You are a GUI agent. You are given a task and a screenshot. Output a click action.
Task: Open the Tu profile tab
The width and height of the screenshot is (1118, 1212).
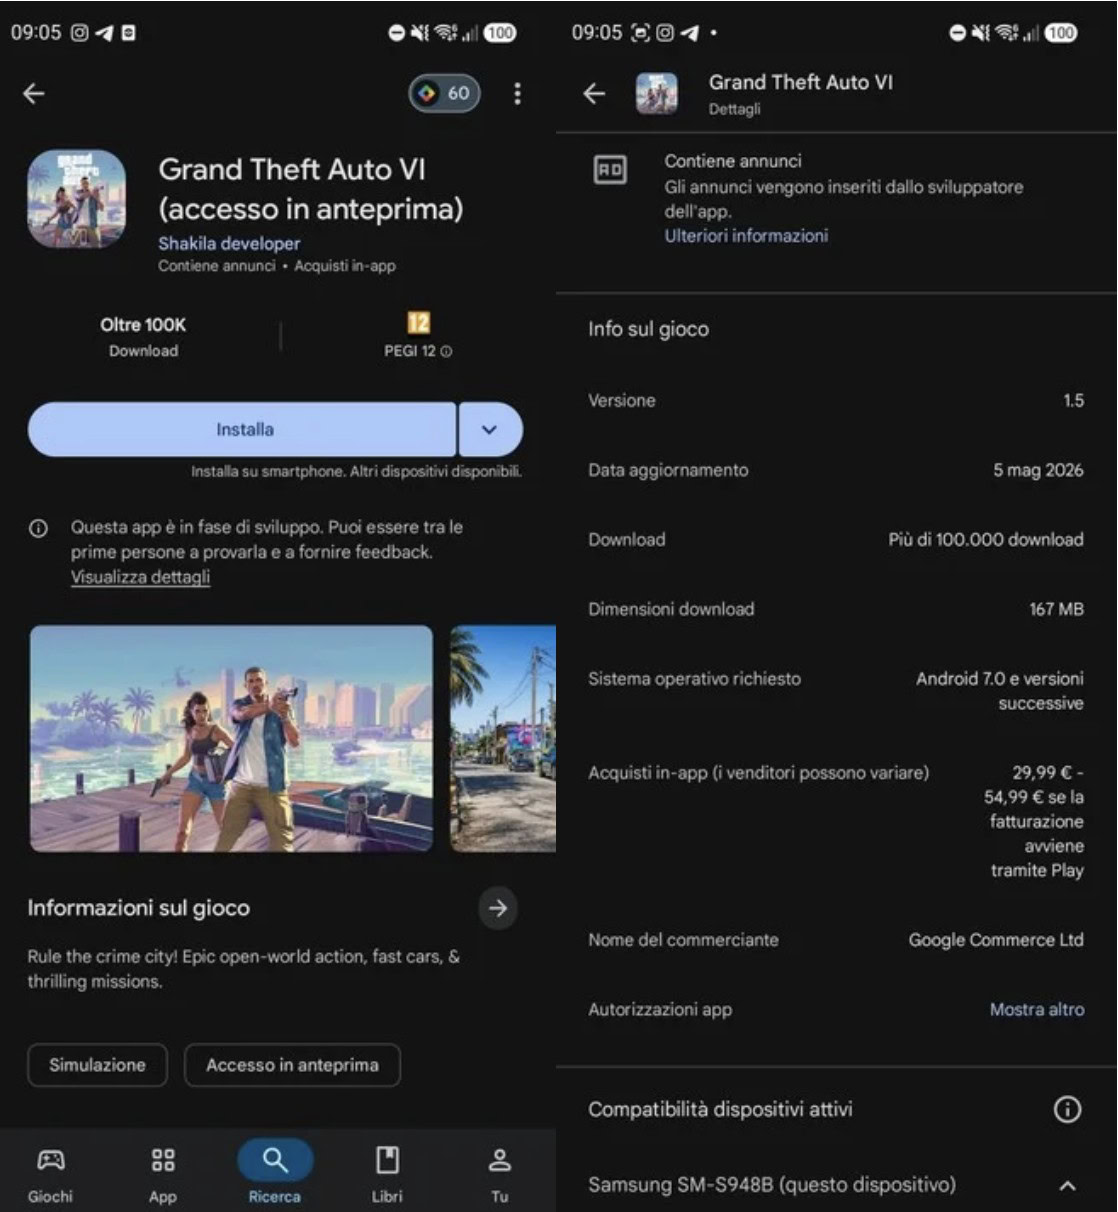500,1174
